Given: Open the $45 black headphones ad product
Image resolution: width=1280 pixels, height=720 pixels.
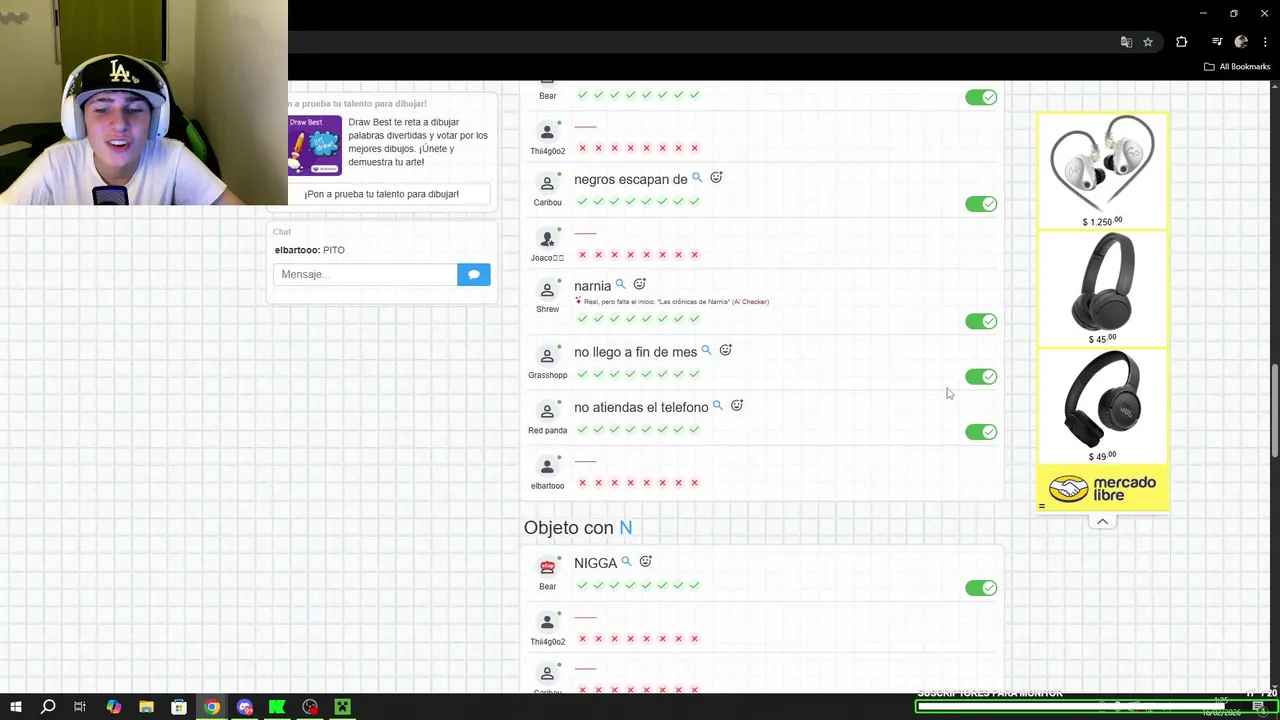Looking at the screenshot, I should coord(1102,289).
